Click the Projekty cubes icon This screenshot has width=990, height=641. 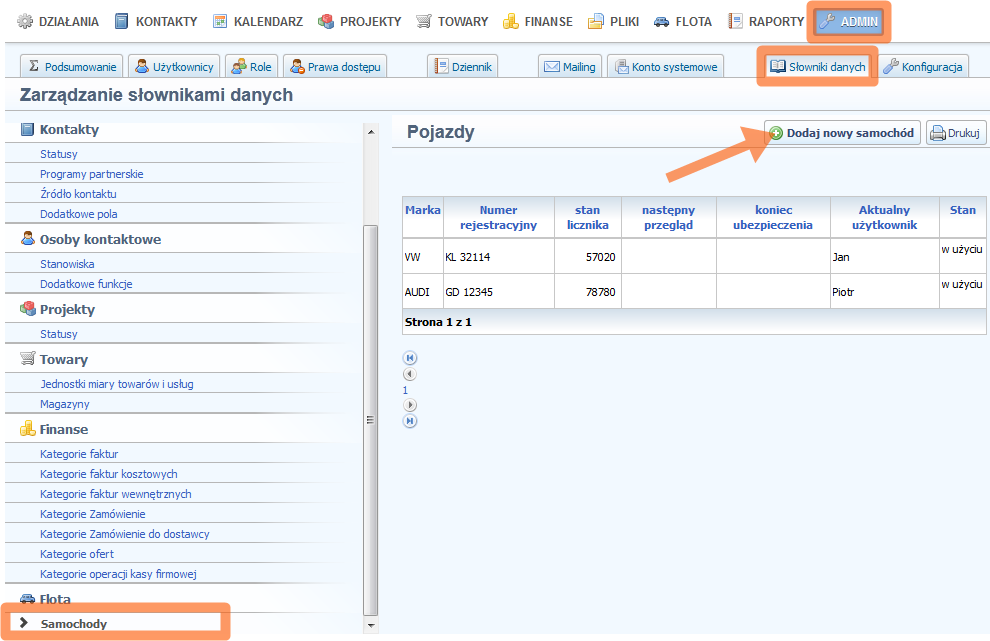[x=326, y=21]
